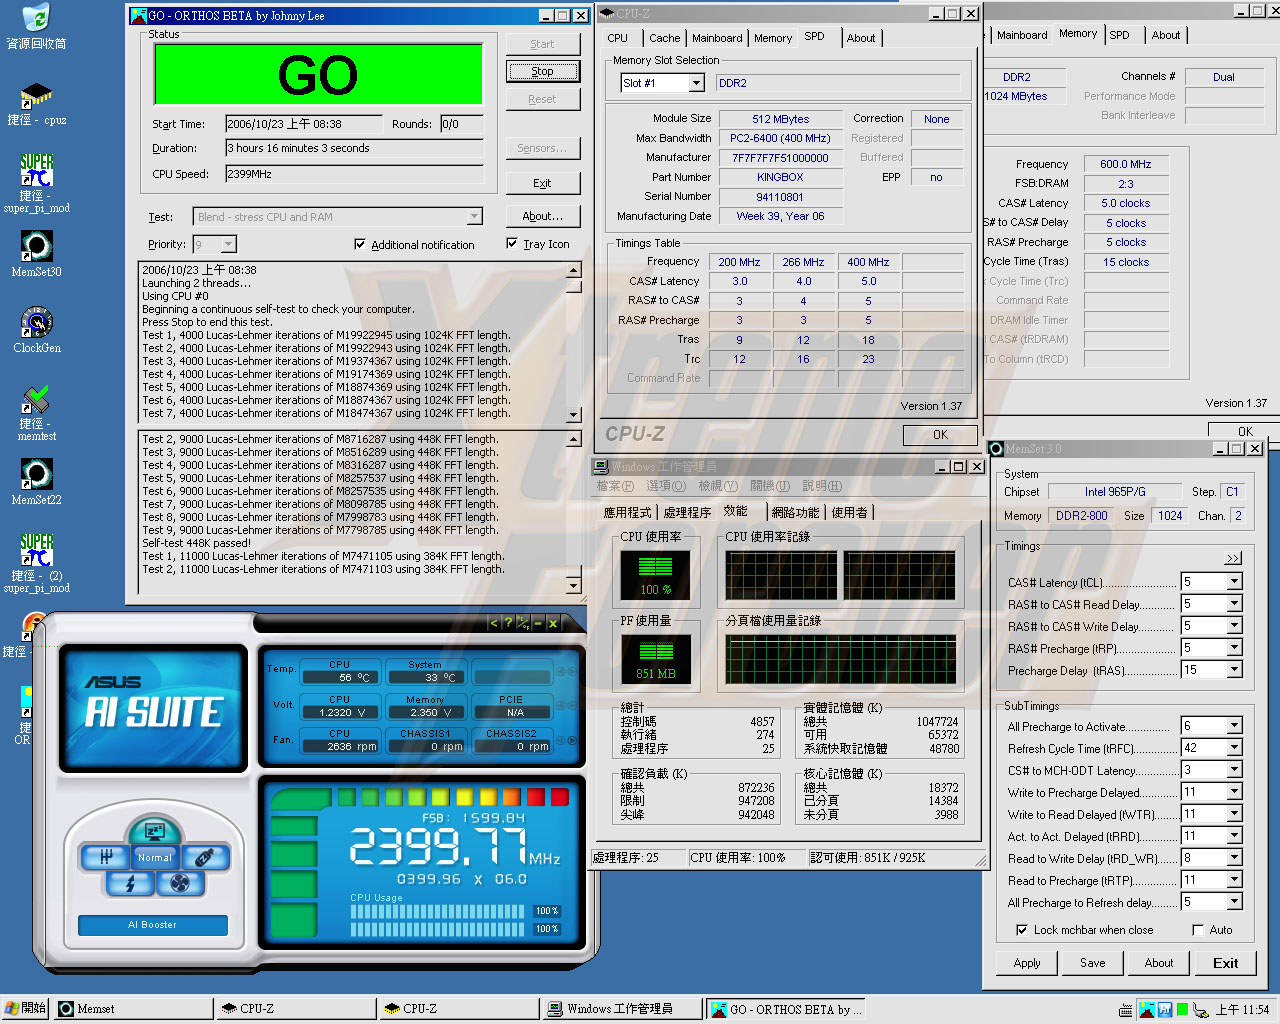1280x1024 pixels.
Task: Click the upper ORTHOS log scrollbar up arrow
Action: point(574,270)
